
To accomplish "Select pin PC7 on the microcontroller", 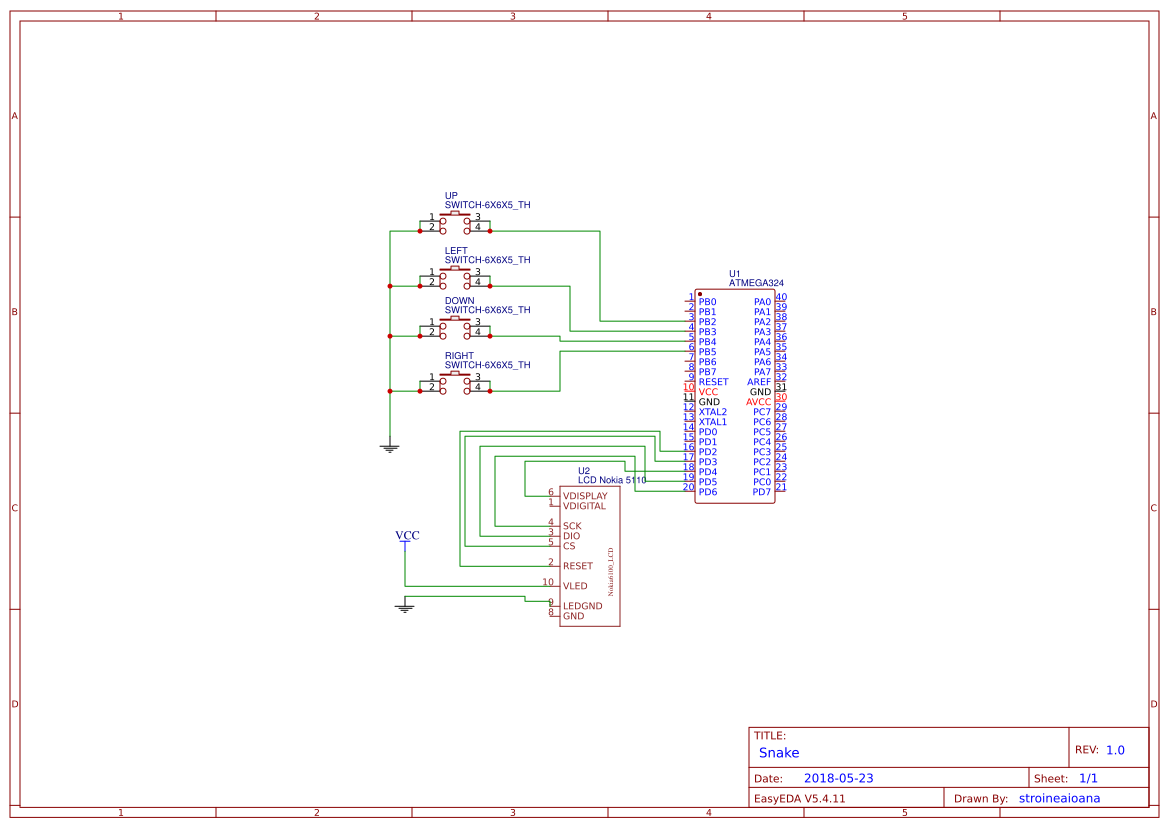I will tap(762, 412).
